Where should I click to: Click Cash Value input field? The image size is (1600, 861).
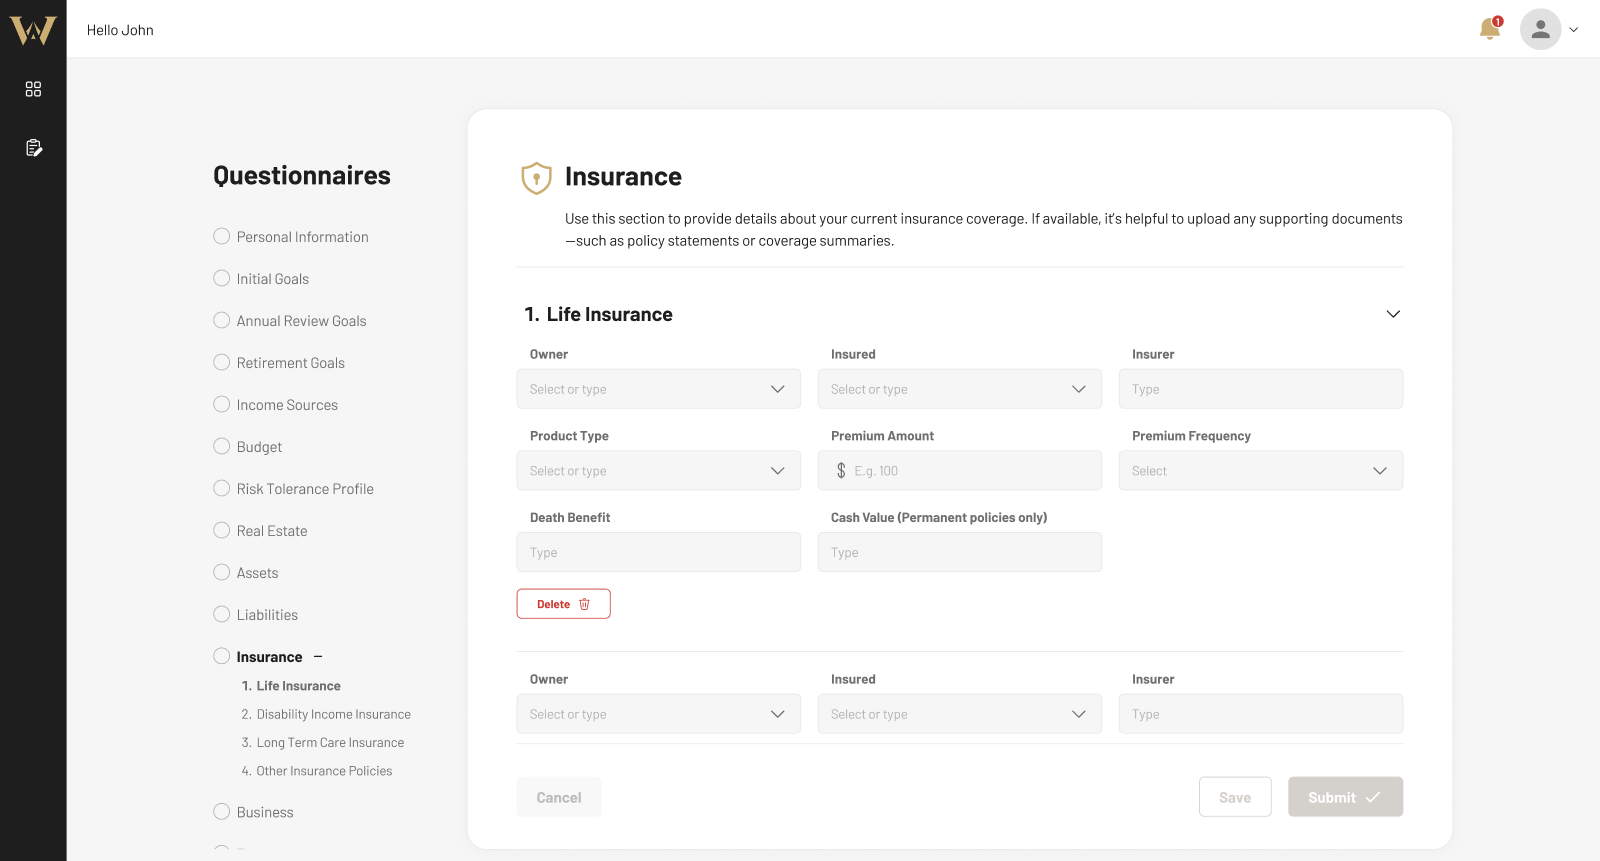(960, 552)
